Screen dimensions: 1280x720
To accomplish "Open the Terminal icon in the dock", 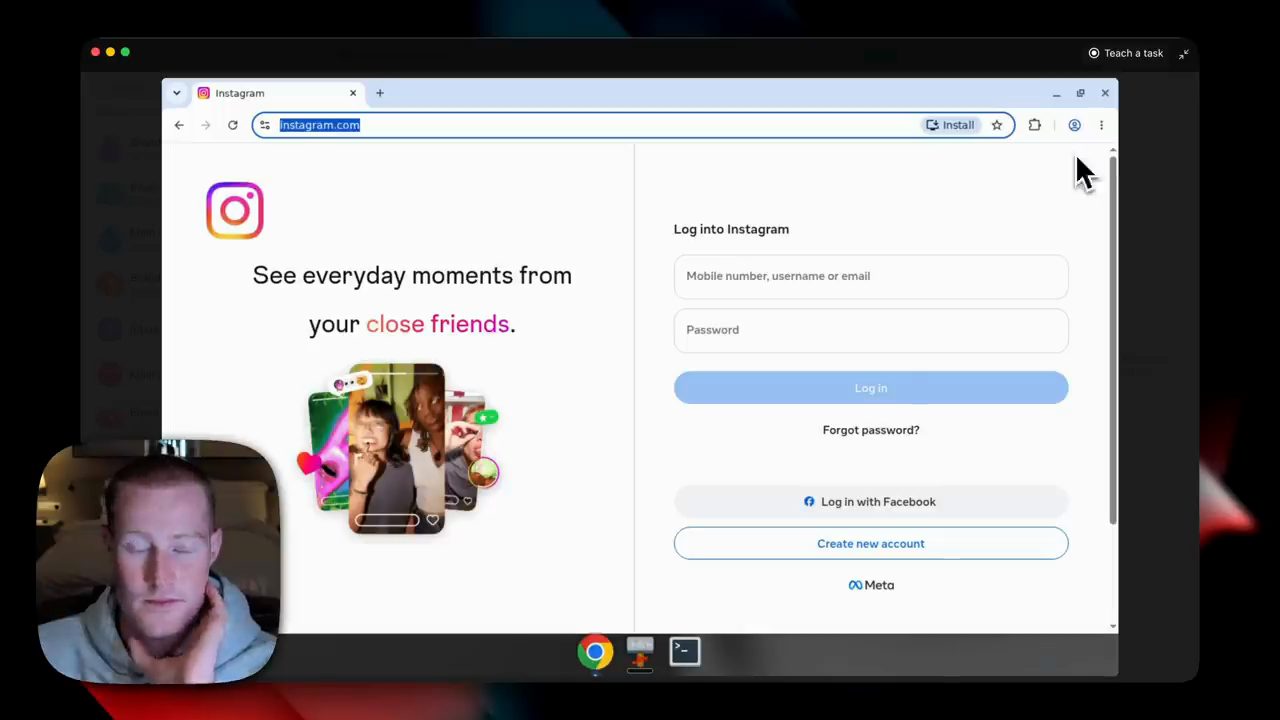I will (x=685, y=652).
